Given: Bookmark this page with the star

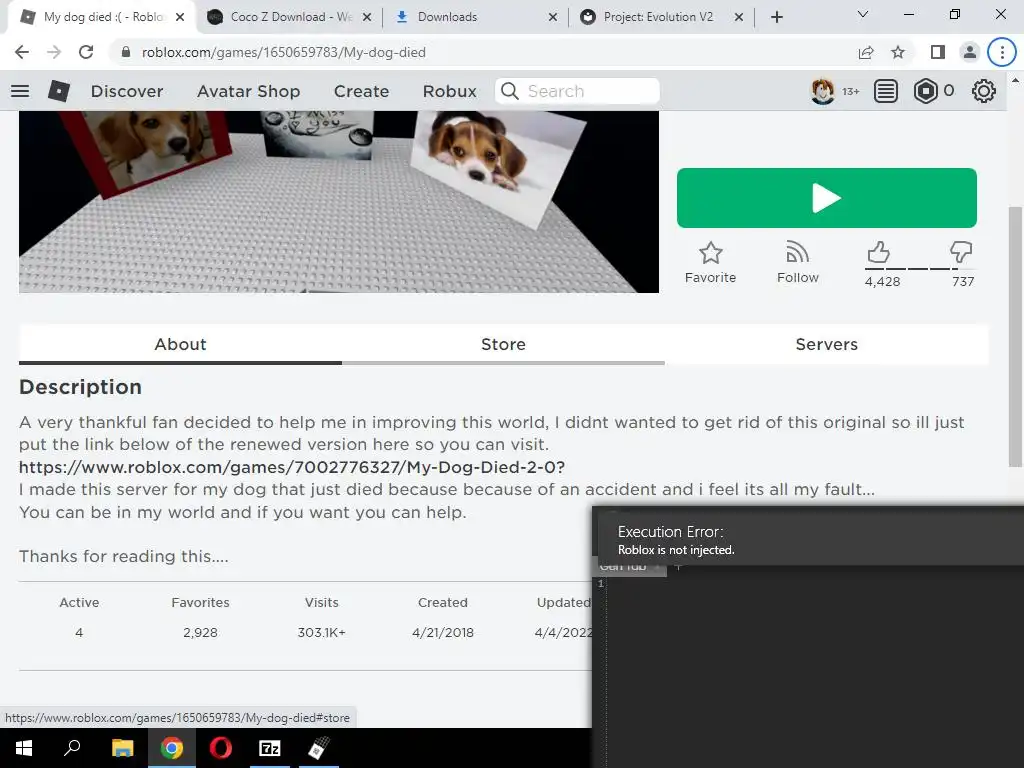Looking at the screenshot, I should click(x=898, y=52).
